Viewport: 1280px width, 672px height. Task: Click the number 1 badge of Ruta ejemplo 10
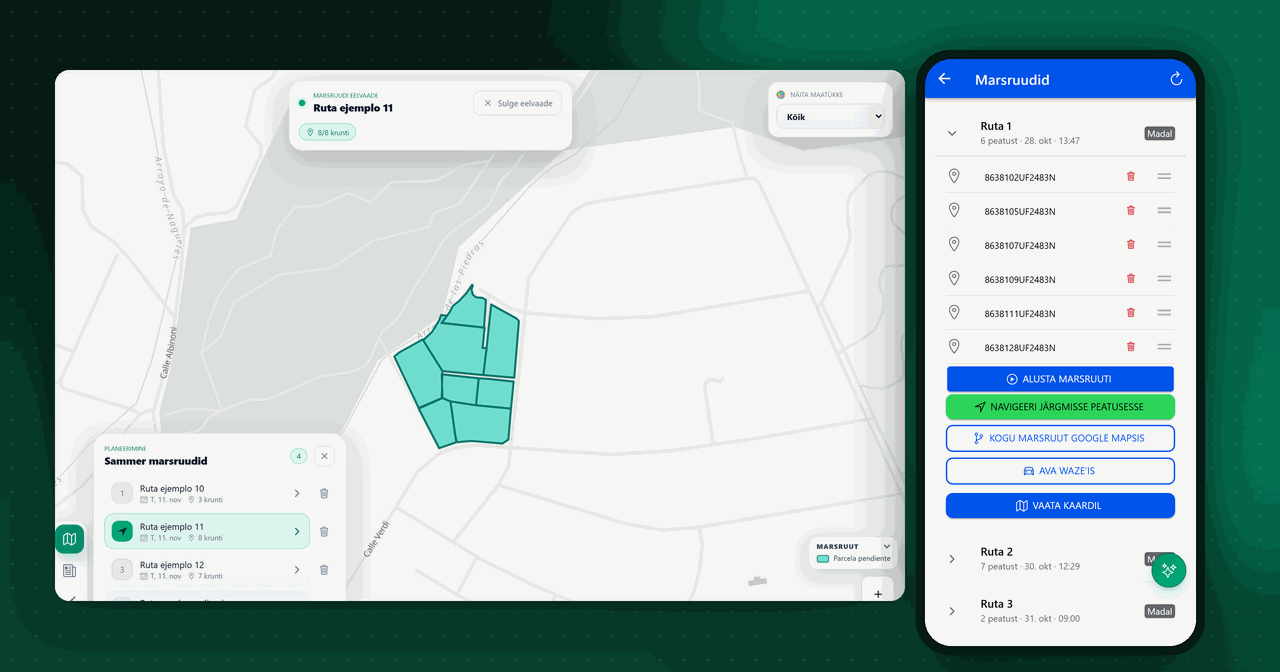coord(122,493)
